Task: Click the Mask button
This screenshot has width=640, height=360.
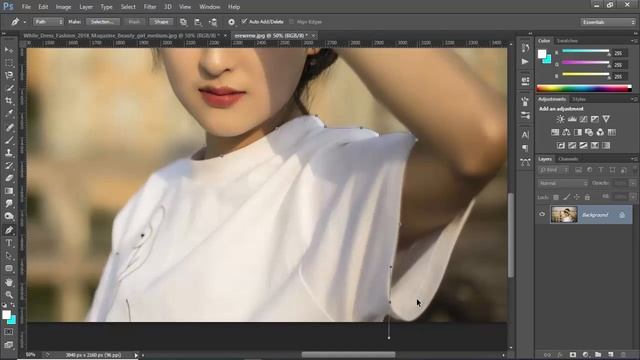Action: [134, 22]
